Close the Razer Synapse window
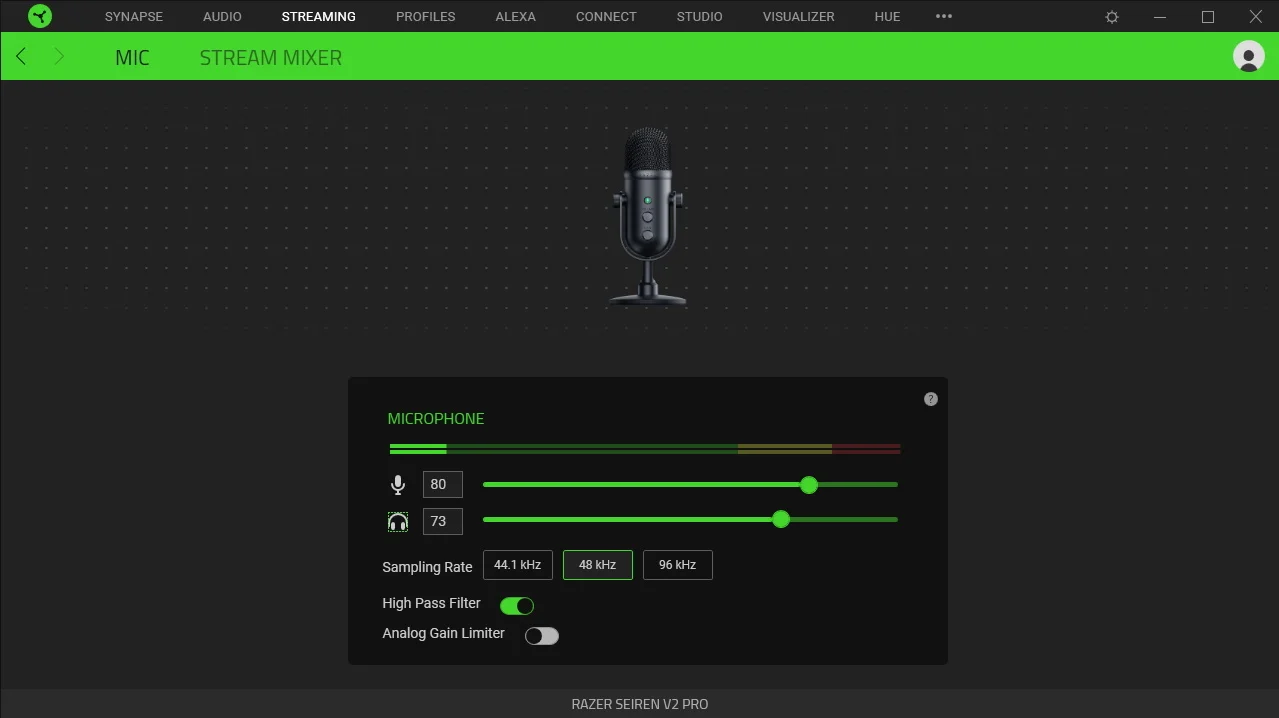This screenshot has height=718, width=1279. click(1256, 17)
